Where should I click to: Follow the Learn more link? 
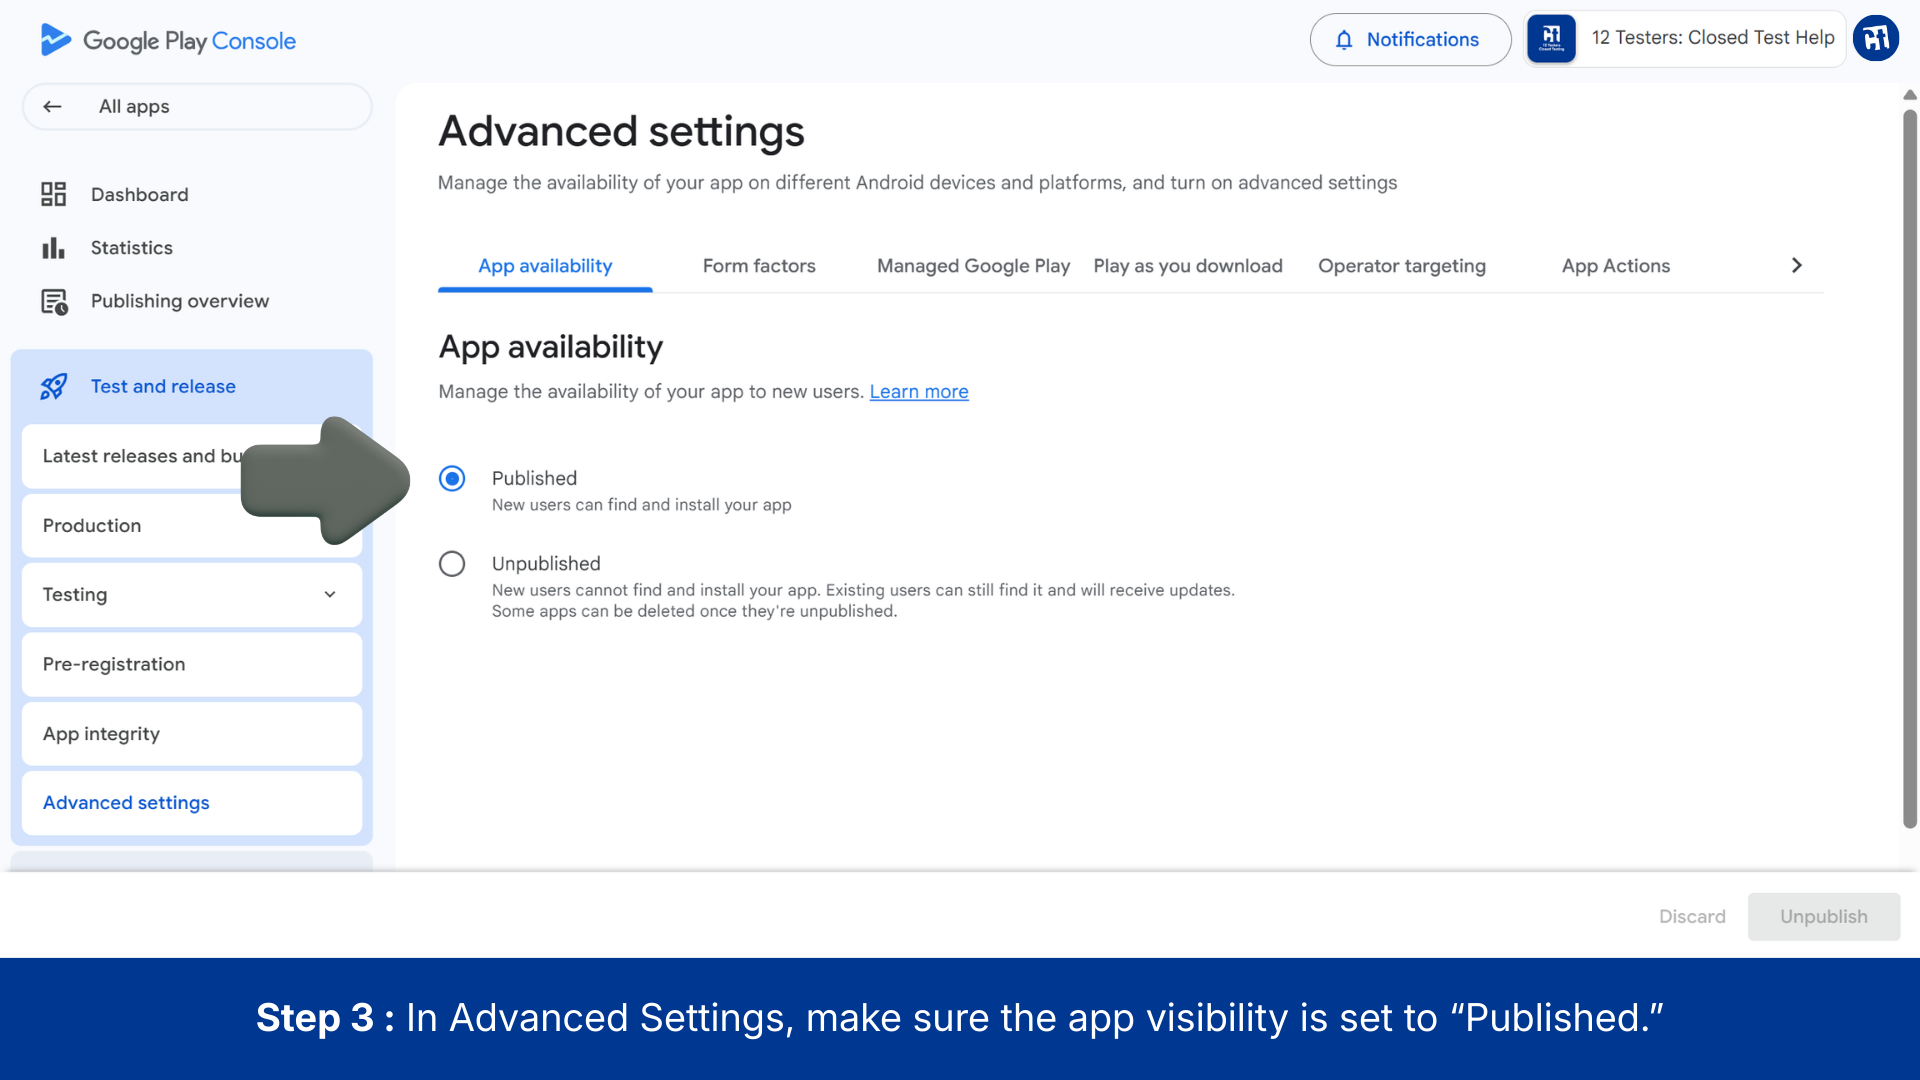click(x=918, y=392)
